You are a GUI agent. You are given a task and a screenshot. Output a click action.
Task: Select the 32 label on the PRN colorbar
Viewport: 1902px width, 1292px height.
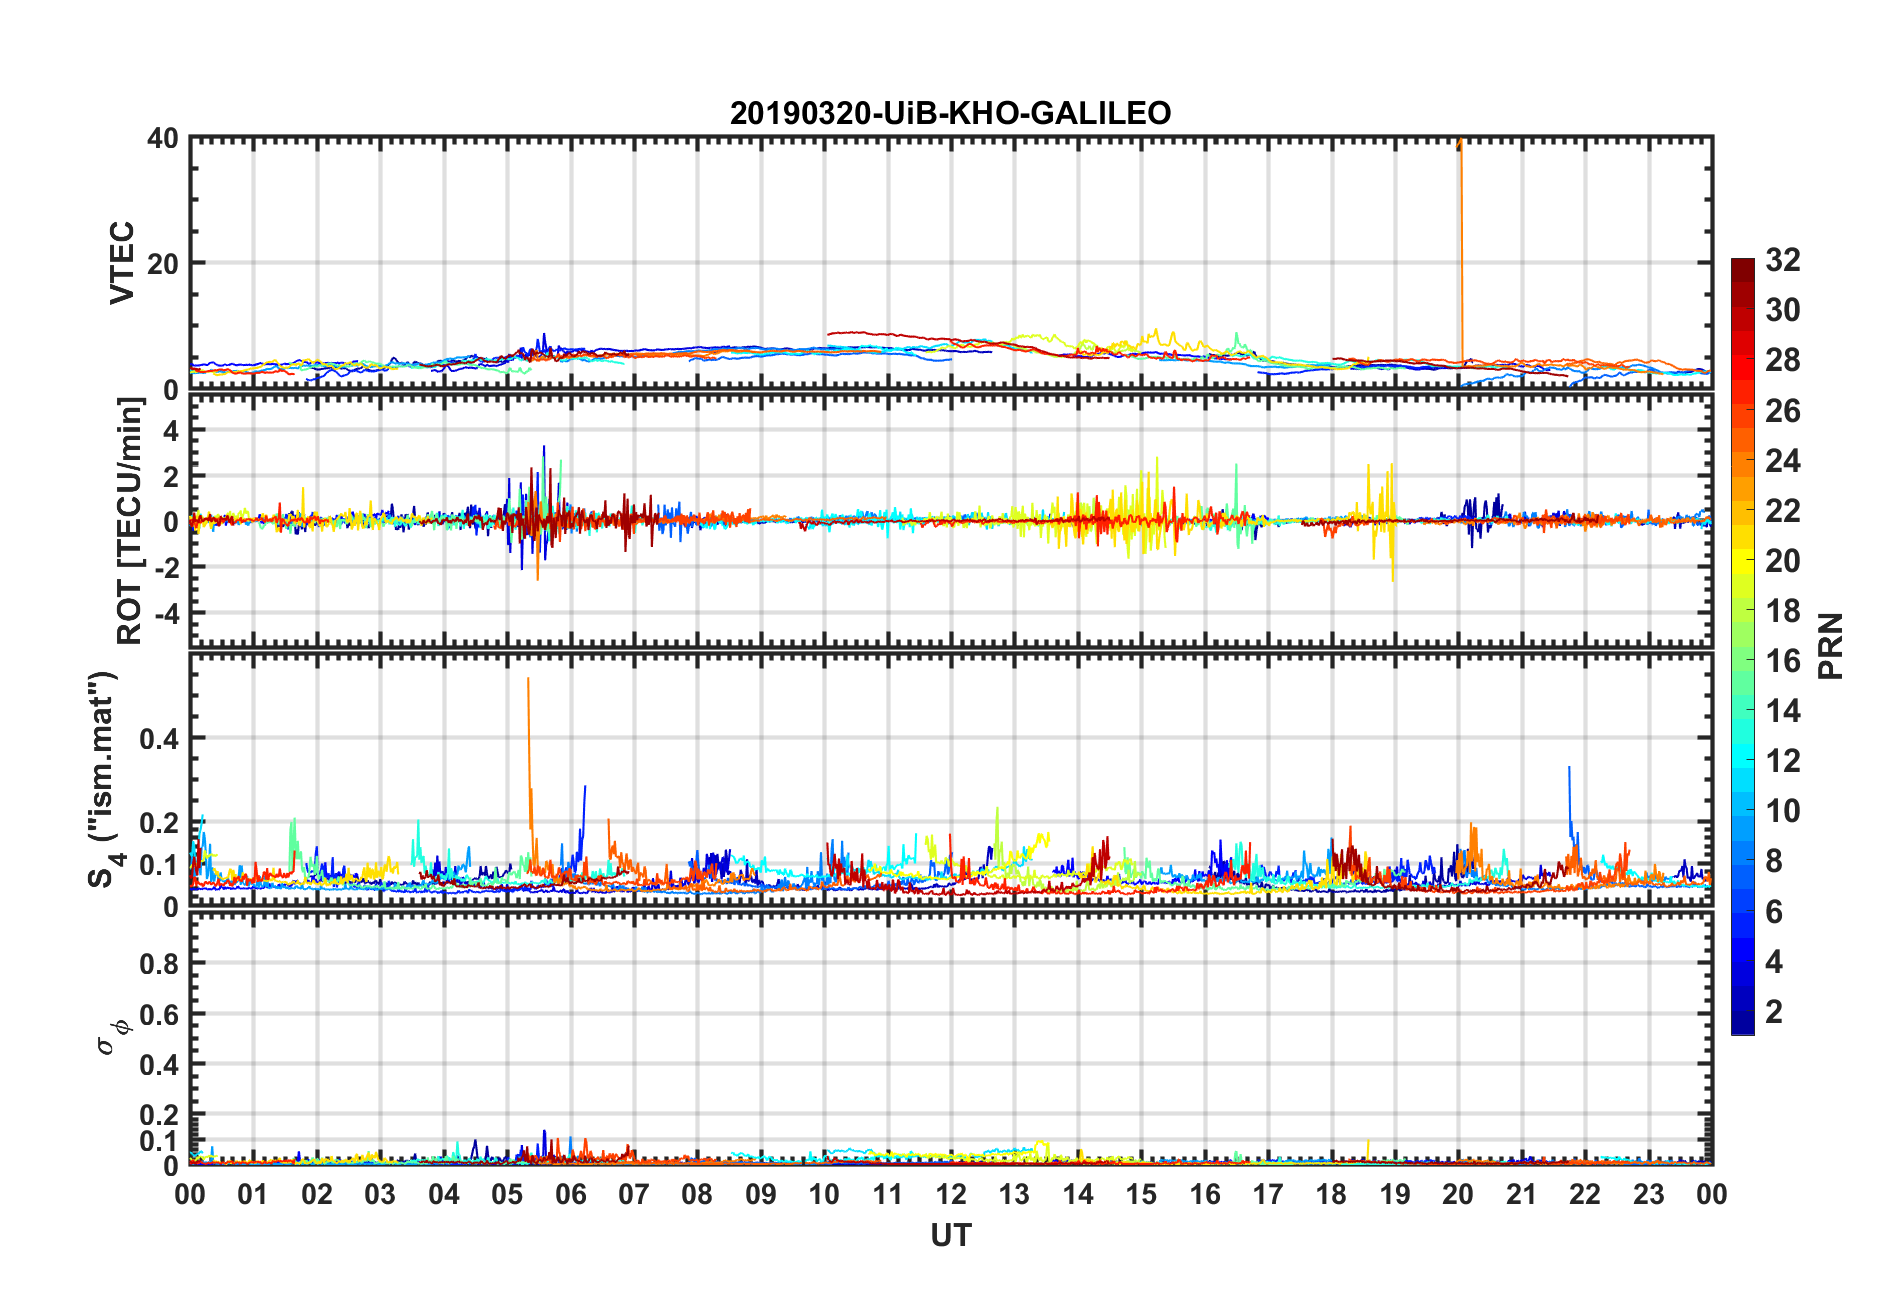click(1783, 260)
